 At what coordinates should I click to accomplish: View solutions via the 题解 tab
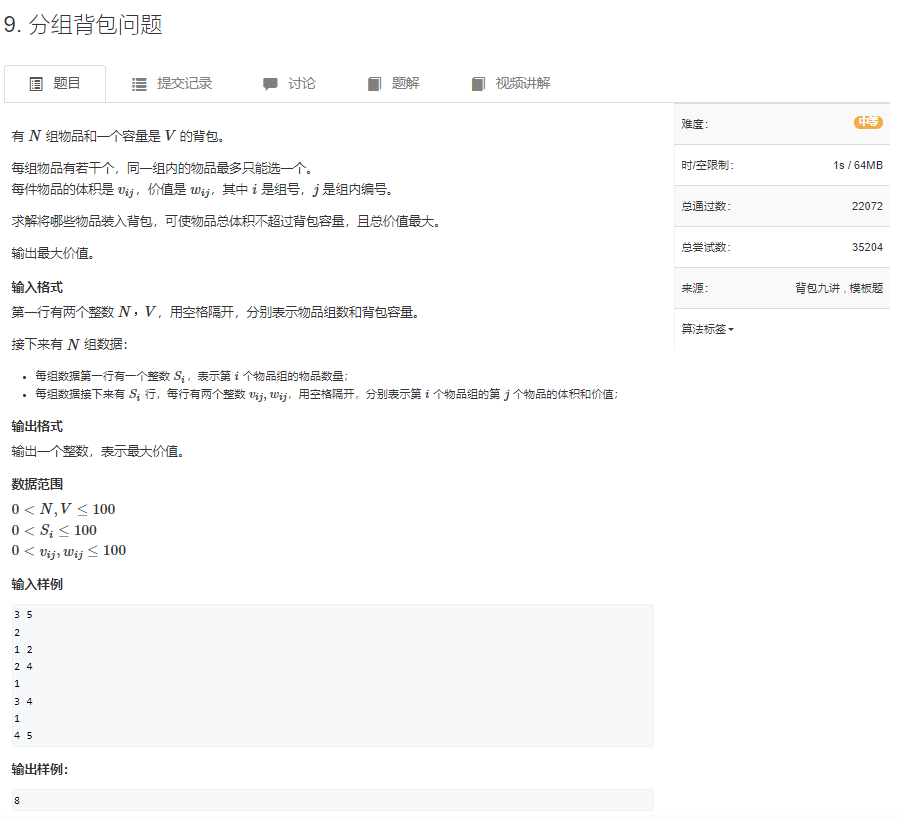click(x=404, y=83)
